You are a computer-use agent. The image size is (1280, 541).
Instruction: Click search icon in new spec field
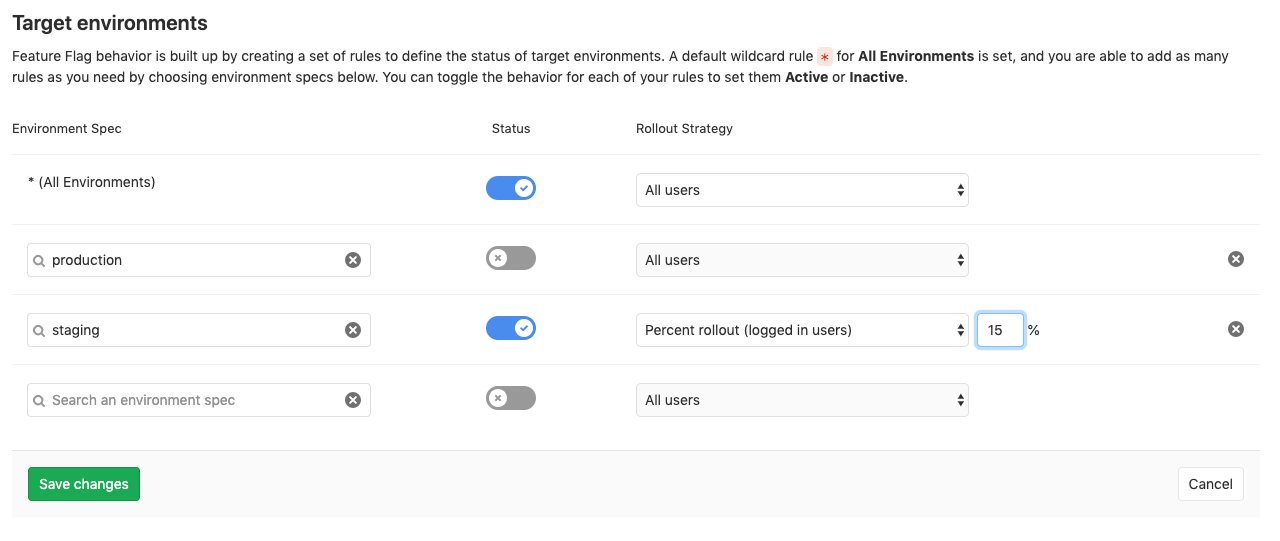pos(39,400)
